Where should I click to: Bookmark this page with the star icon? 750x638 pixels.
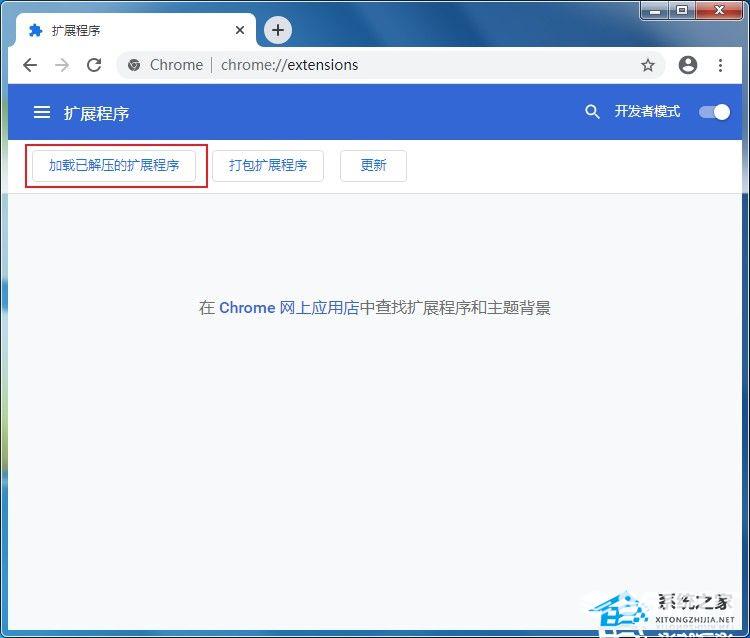(648, 65)
